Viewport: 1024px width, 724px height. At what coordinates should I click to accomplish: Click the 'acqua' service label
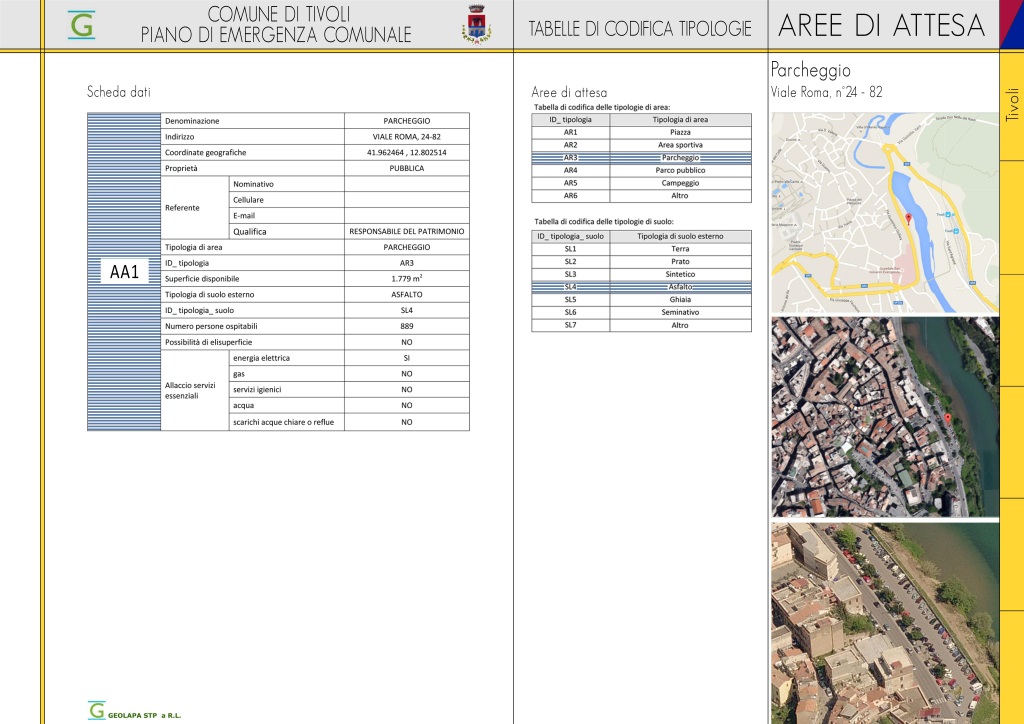[244, 405]
